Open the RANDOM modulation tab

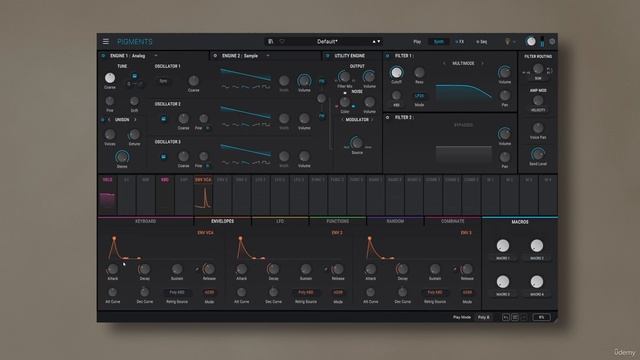click(395, 221)
